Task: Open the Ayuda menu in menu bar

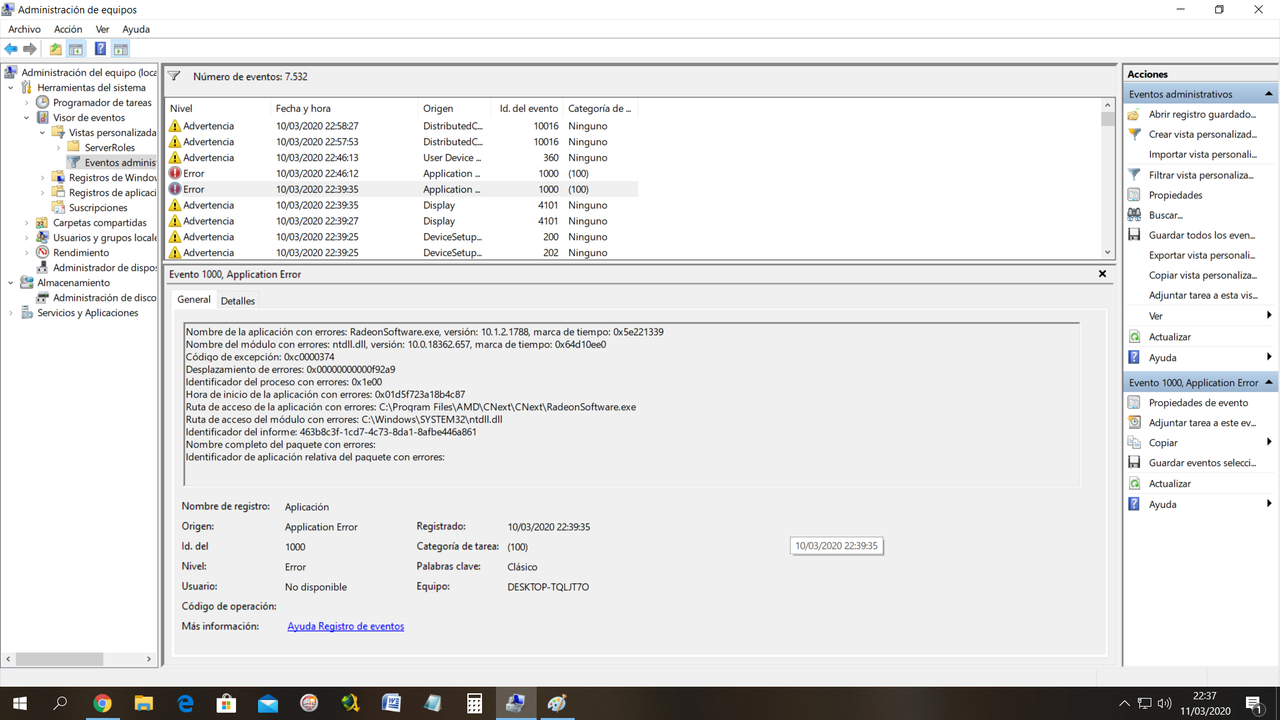Action: (x=136, y=29)
